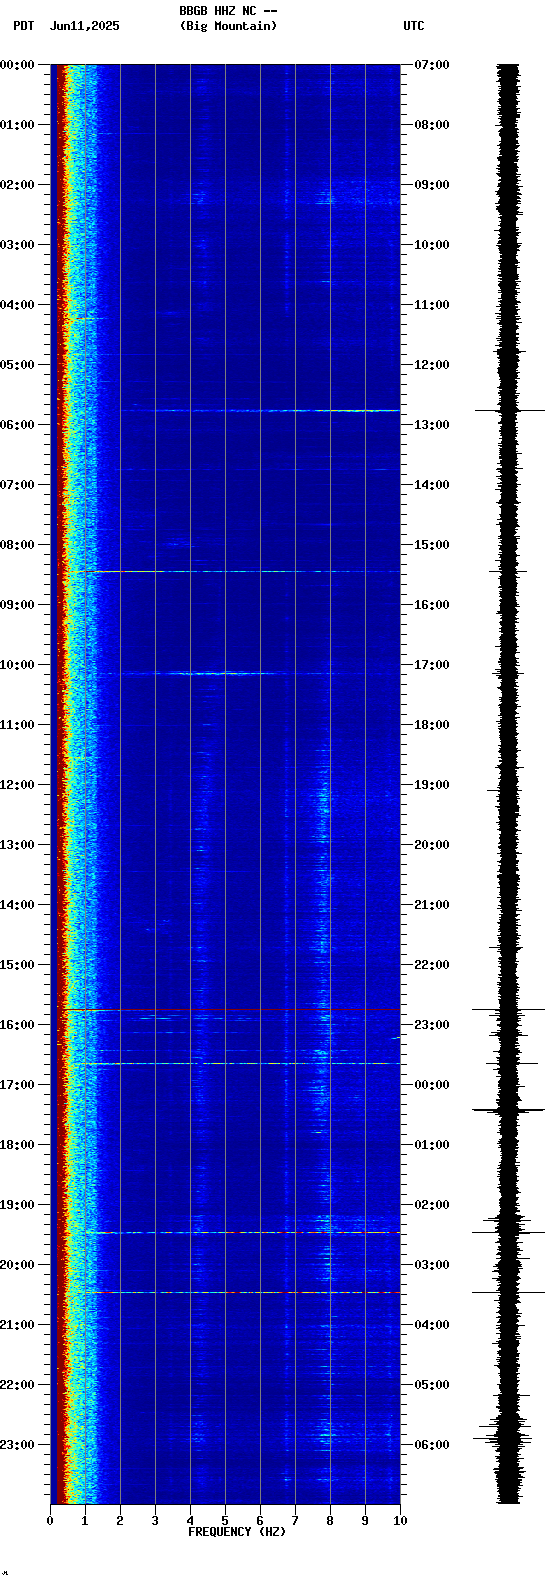The image size is (552, 1584).
Task: Click the 07:00 PDT time label on left axis
Action: [18, 485]
